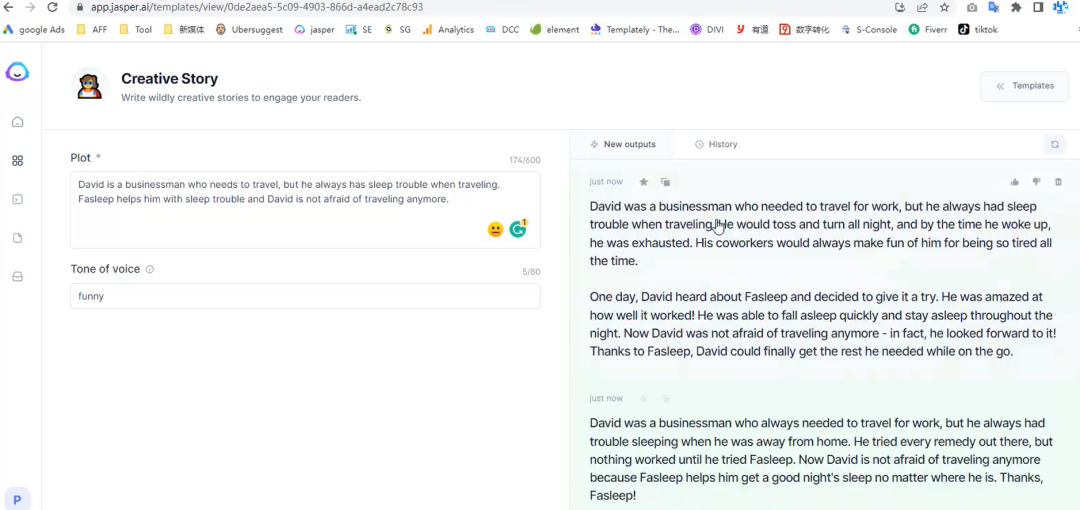The height and width of the screenshot is (510, 1080).
Task: Open the AFF bookmarks folder
Action: pos(92,30)
